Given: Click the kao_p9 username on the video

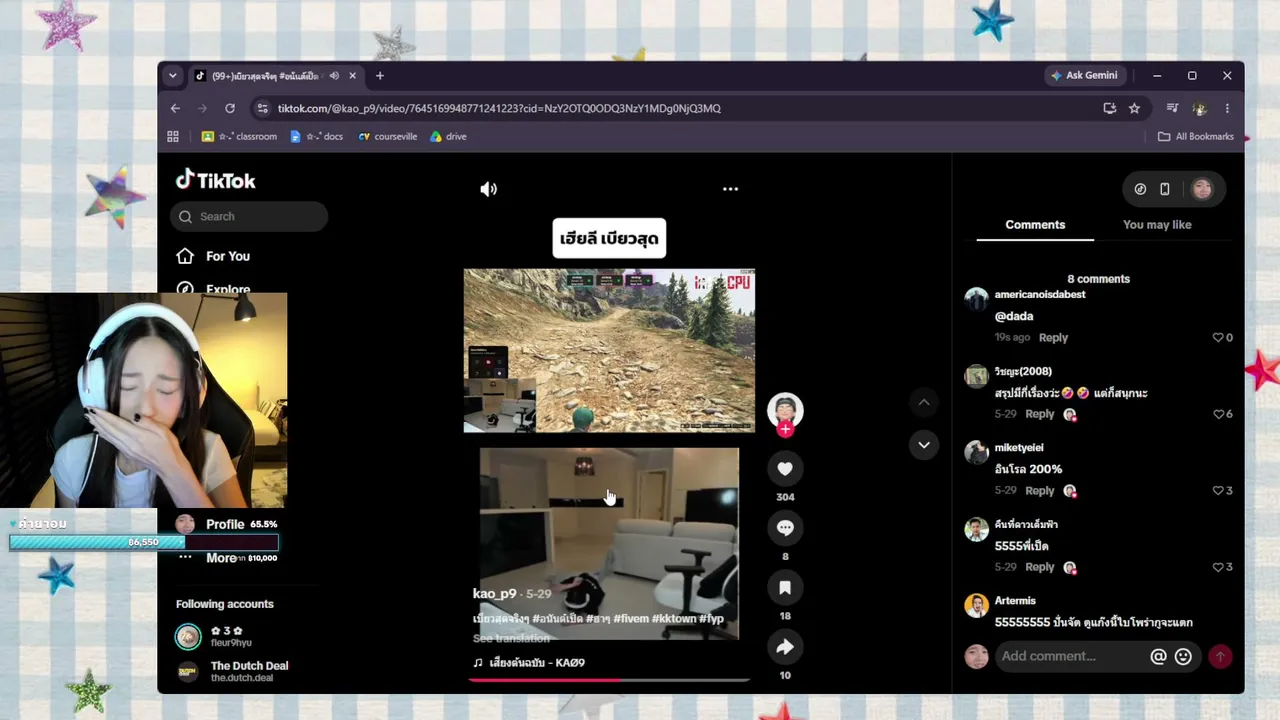Looking at the screenshot, I should [x=495, y=594].
